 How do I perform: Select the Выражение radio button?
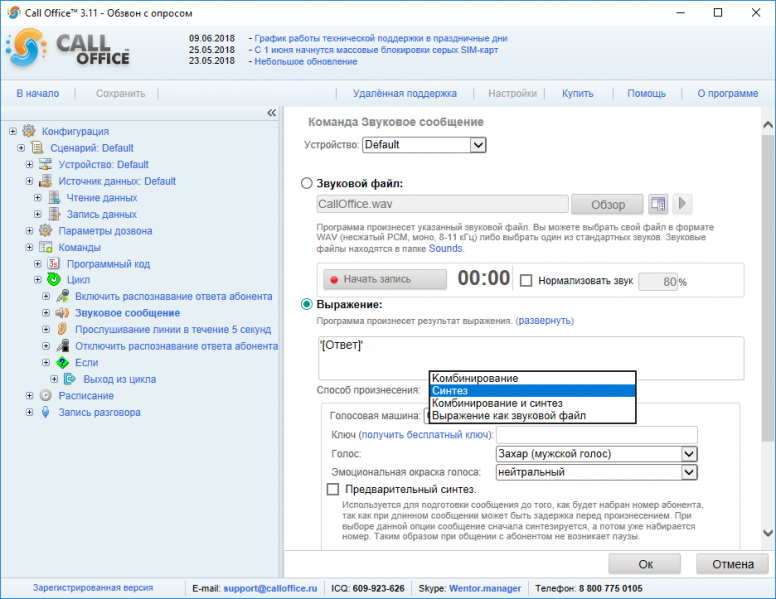(x=307, y=304)
